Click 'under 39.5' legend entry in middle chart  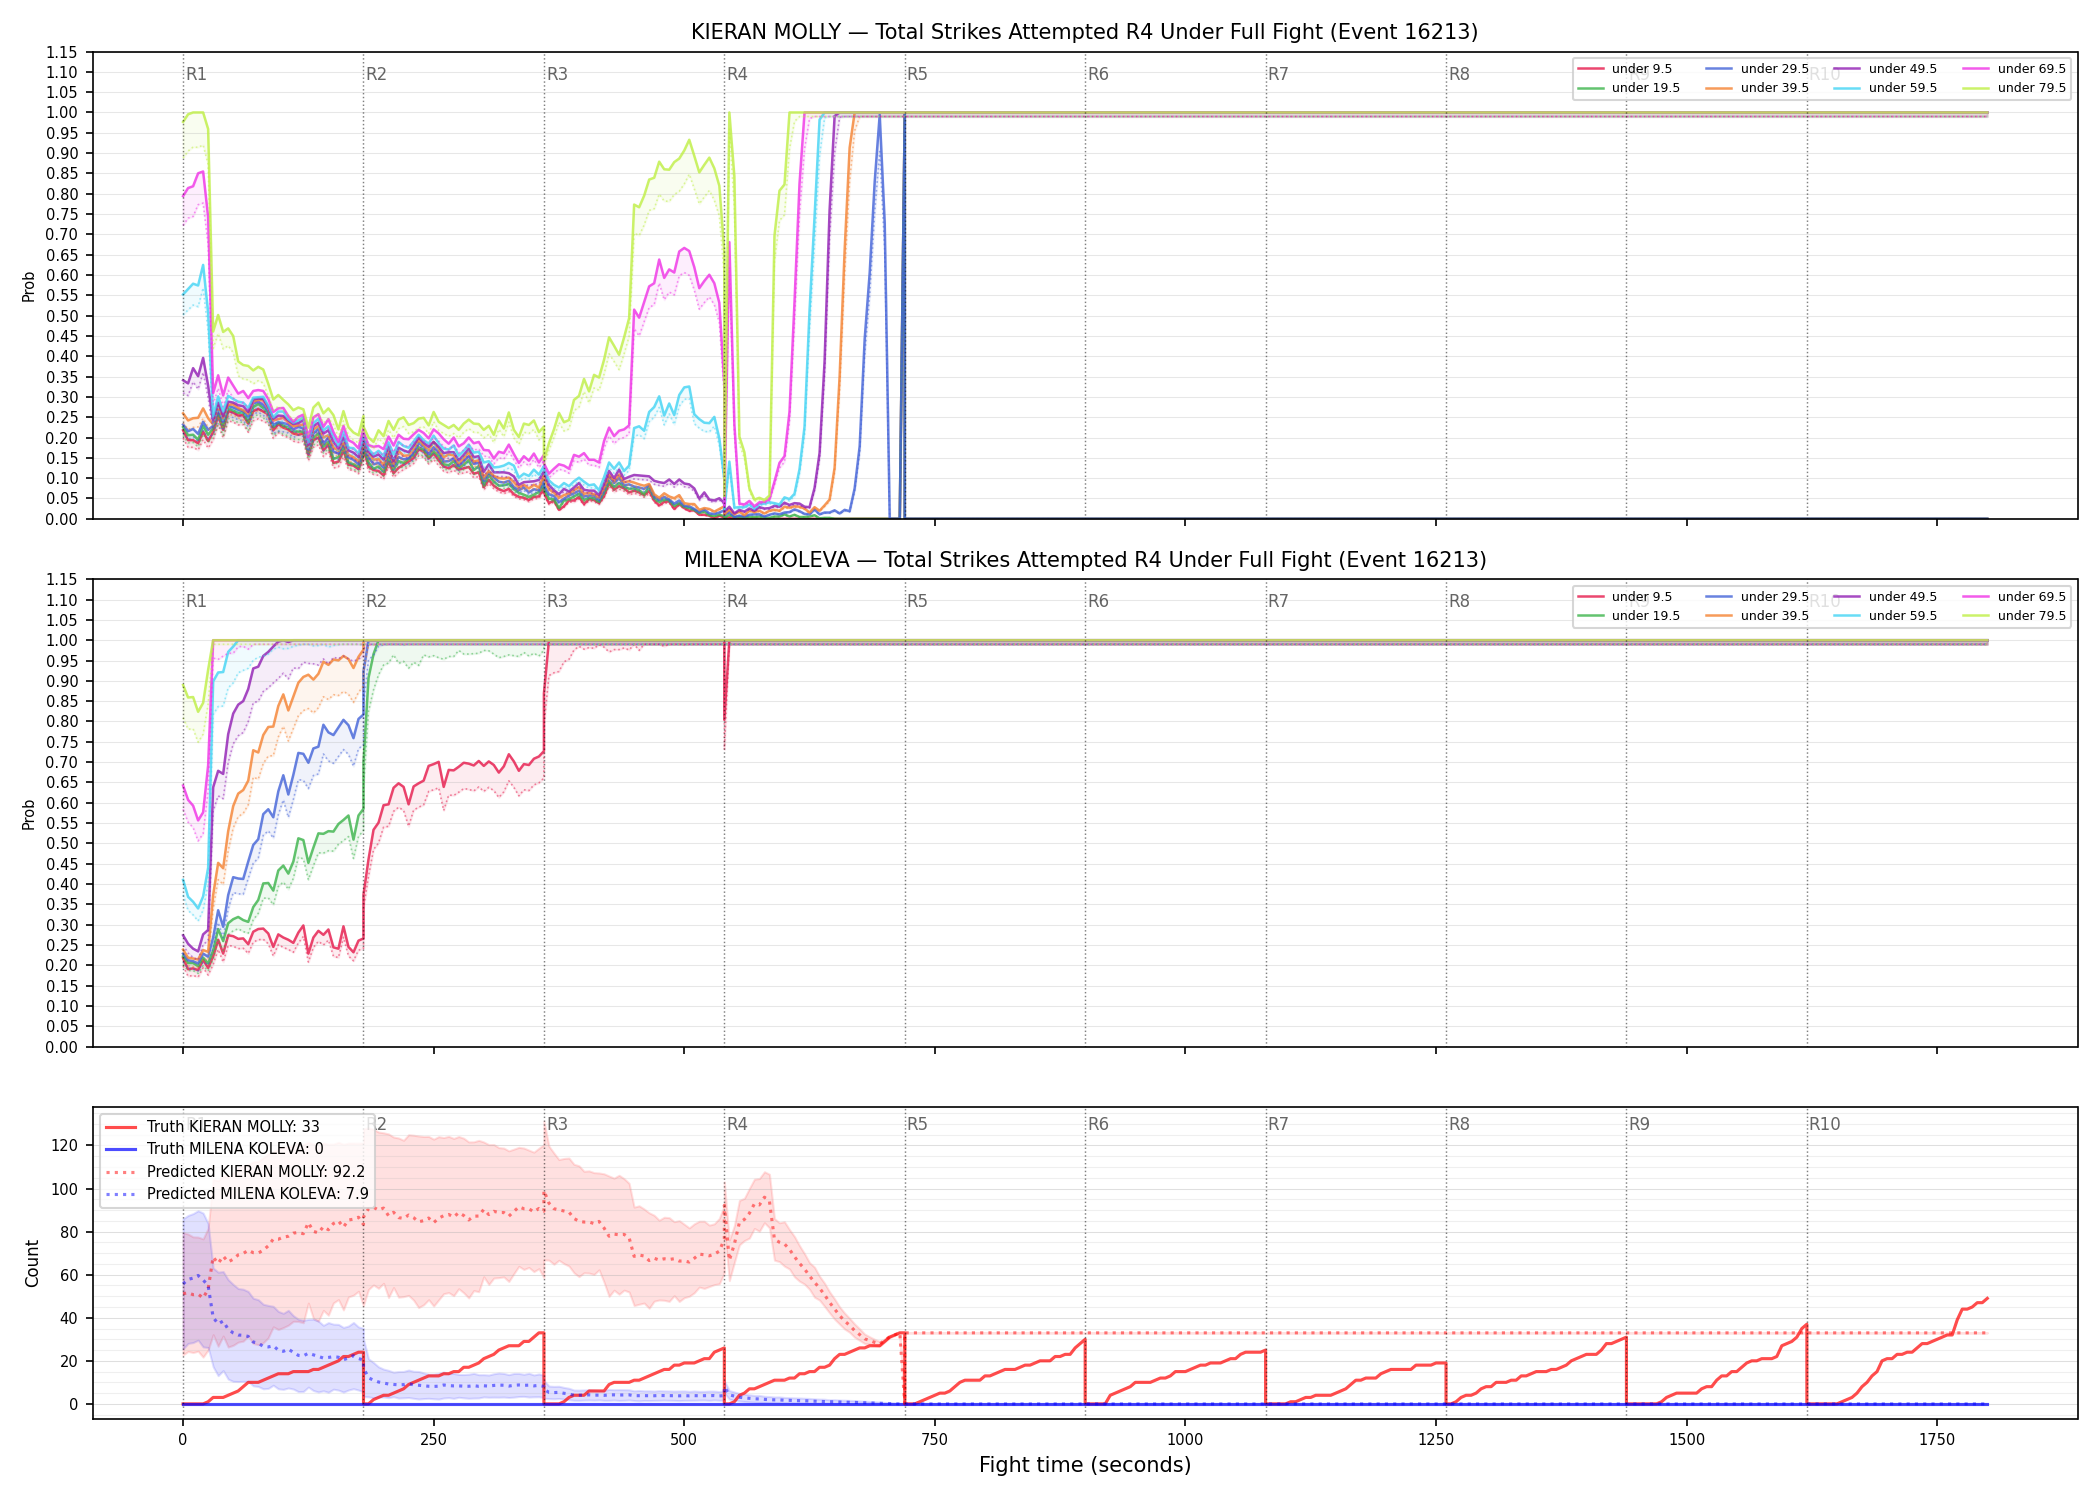tap(1757, 616)
